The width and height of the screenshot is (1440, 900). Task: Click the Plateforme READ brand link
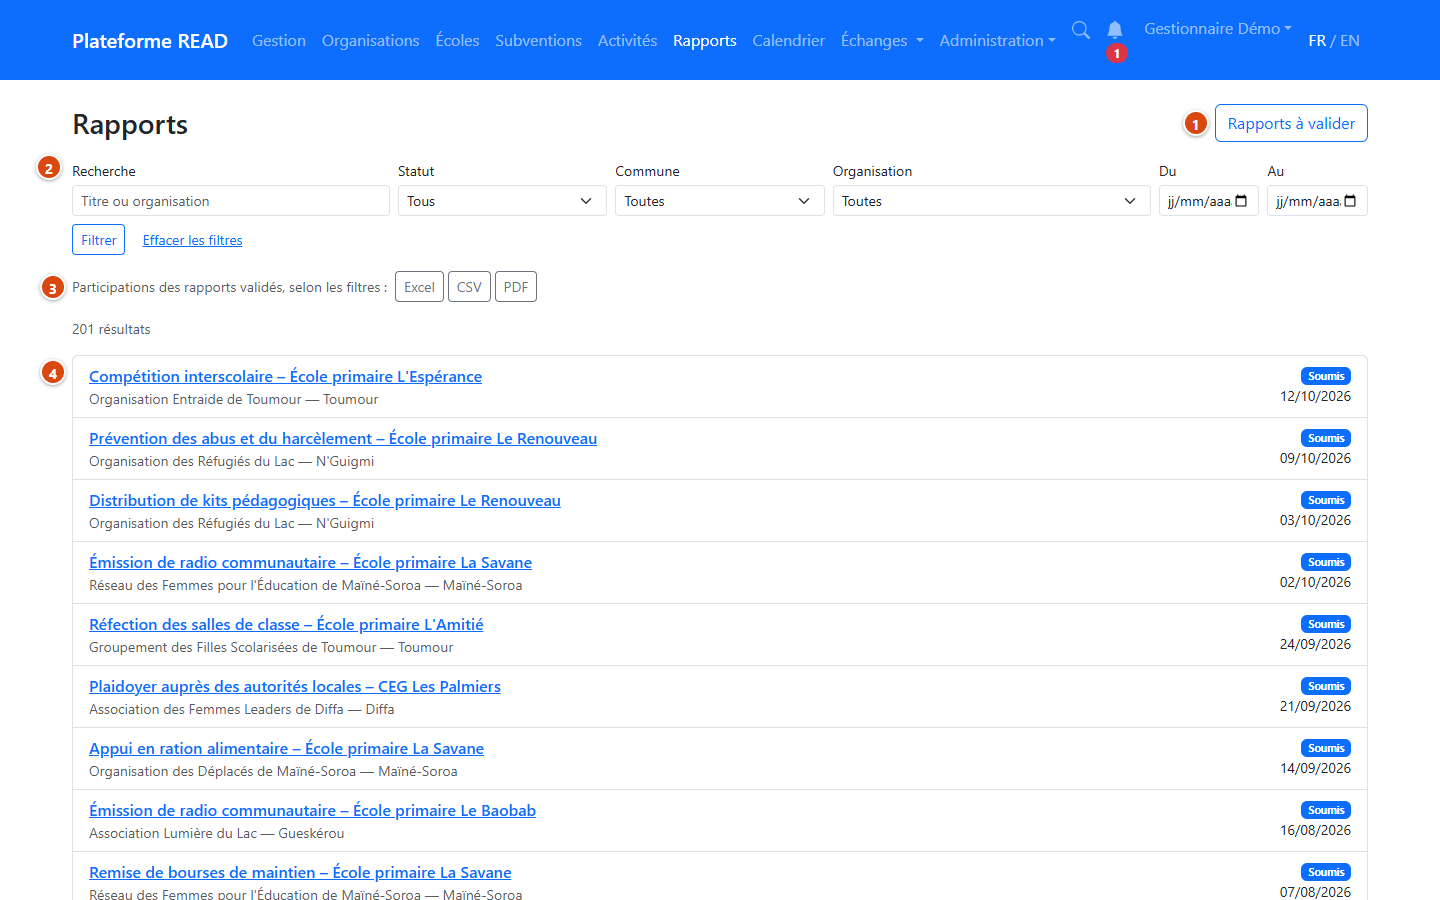tap(150, 41)
